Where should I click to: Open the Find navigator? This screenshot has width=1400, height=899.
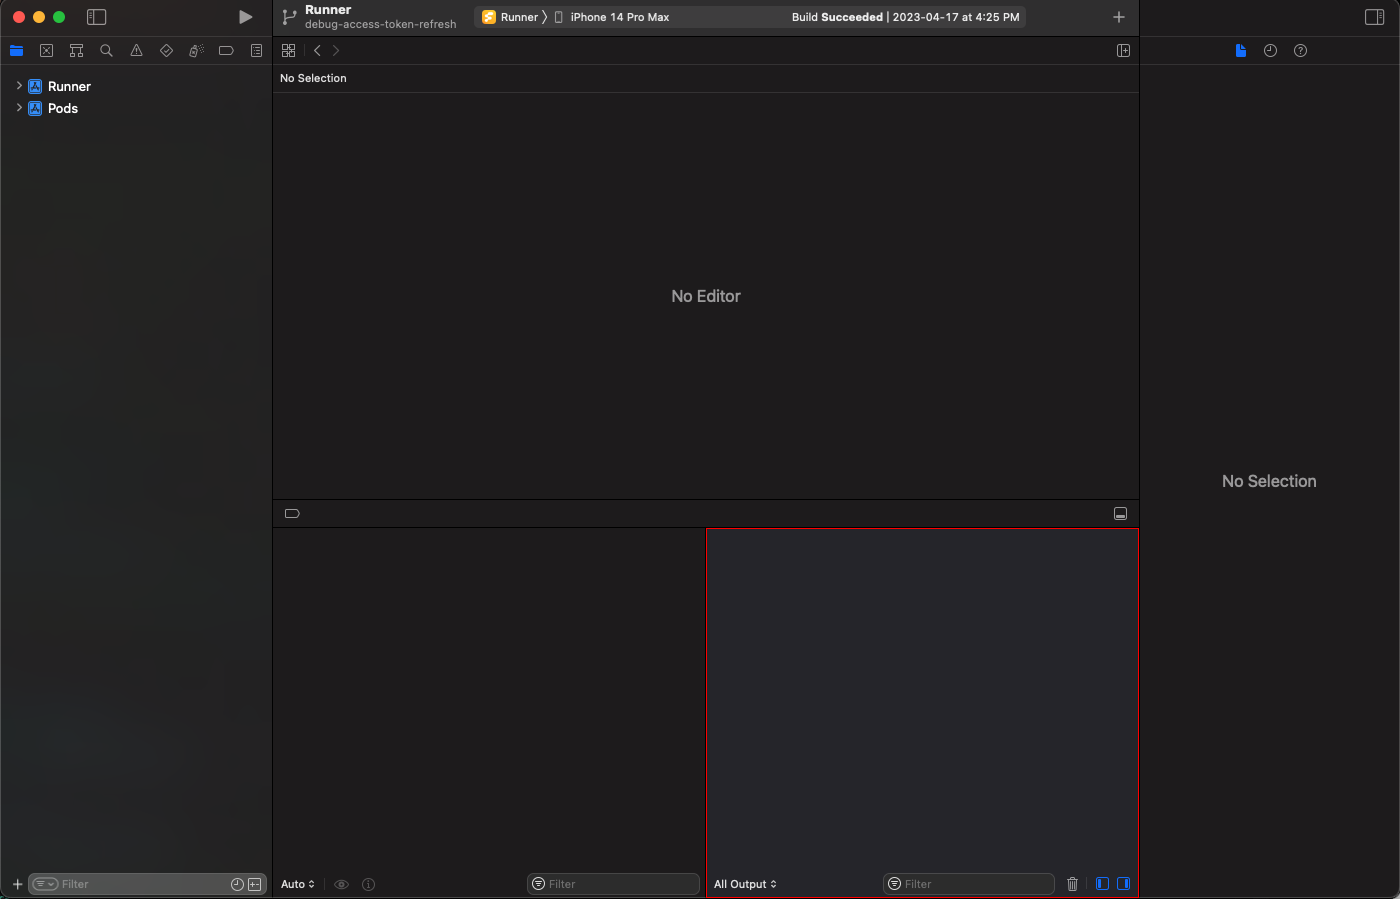(x=106, y=50)
